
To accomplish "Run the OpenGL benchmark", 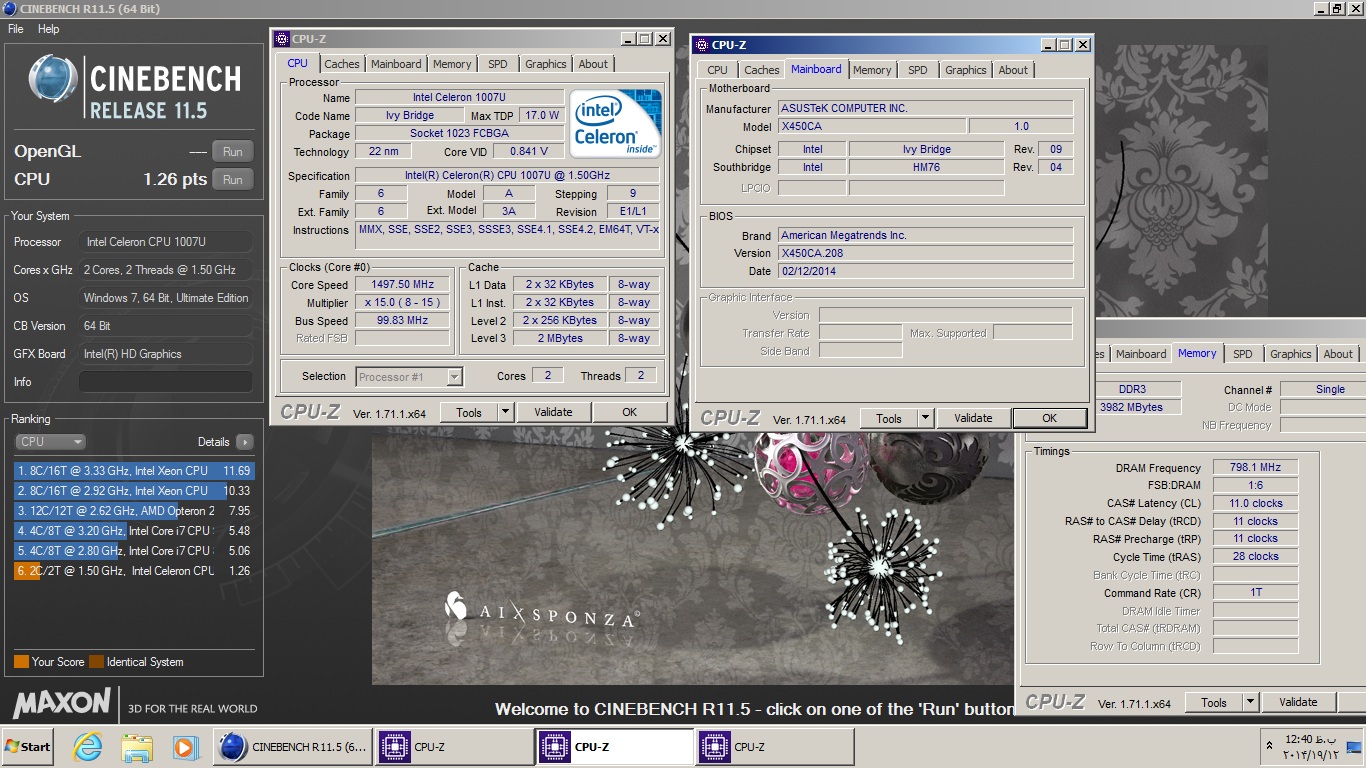I will coord(233,152).
